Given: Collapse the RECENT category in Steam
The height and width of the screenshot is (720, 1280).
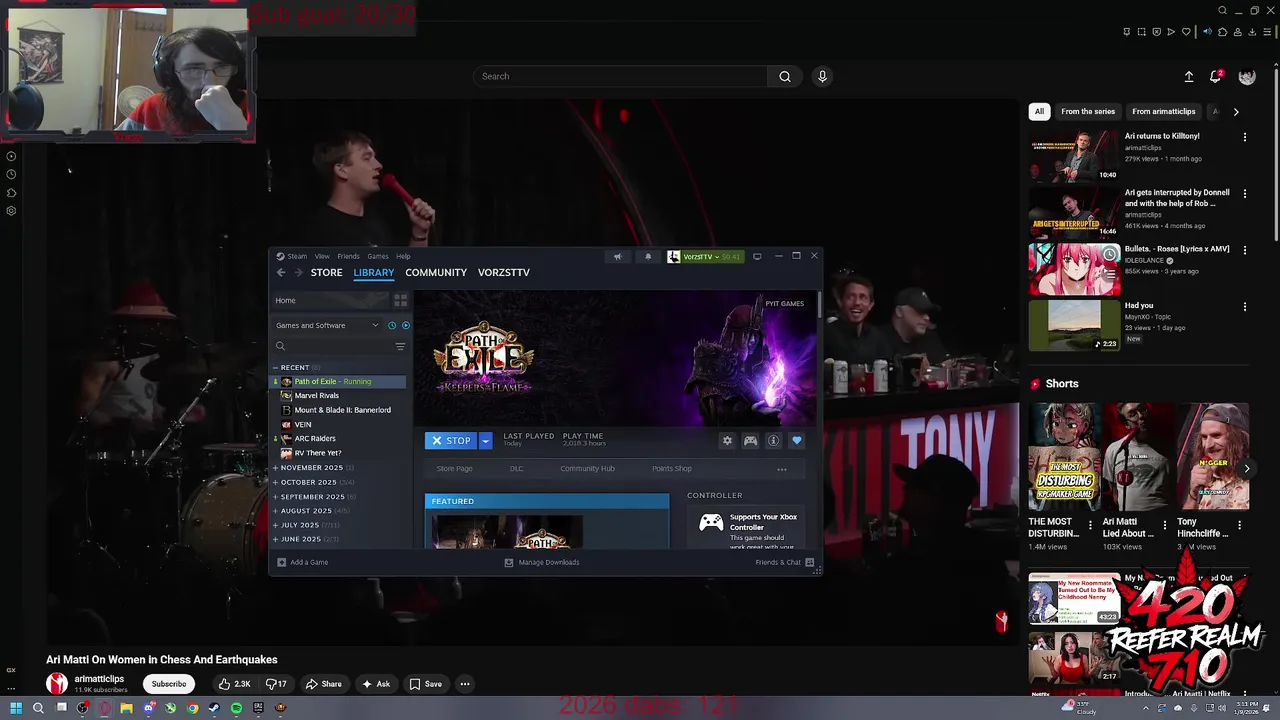Looking at the screenshot, I should [275, 367].
